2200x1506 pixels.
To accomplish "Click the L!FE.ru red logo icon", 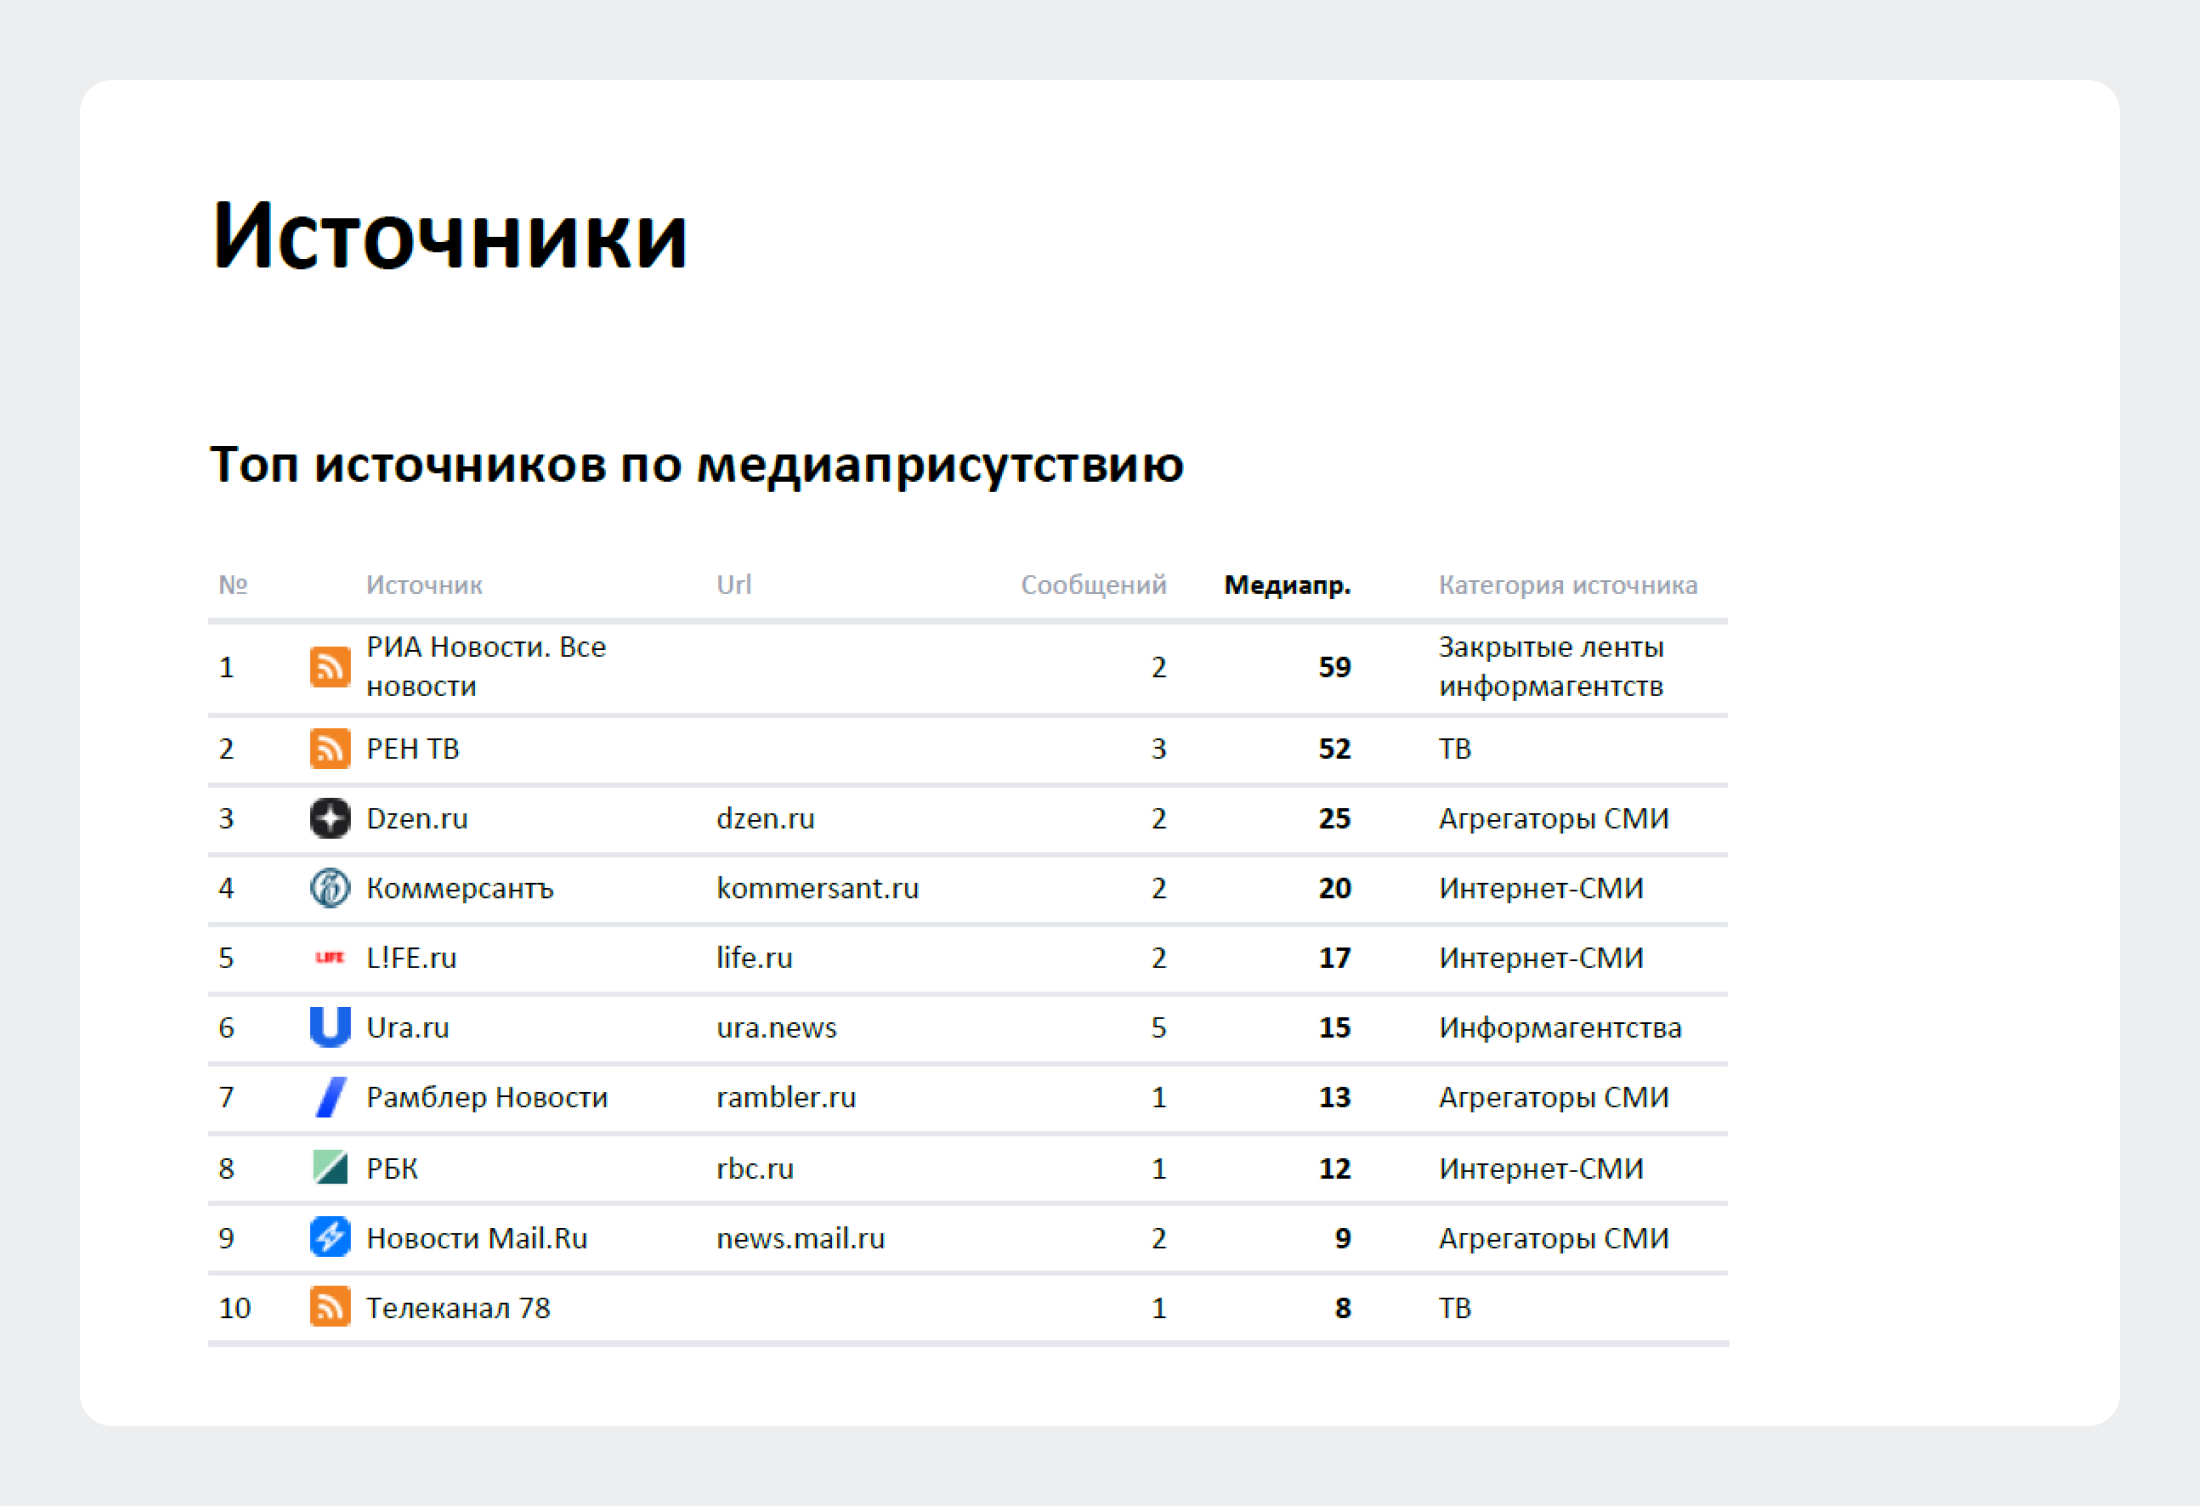I will 330,957.
